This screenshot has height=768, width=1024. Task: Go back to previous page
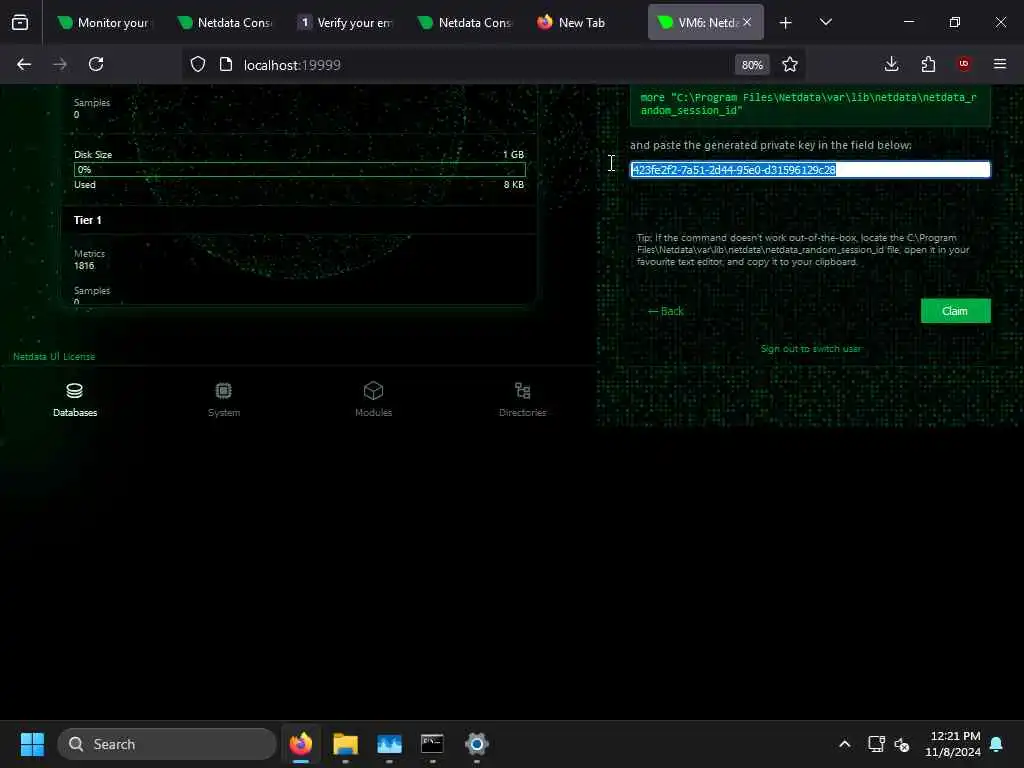(24, 65)
